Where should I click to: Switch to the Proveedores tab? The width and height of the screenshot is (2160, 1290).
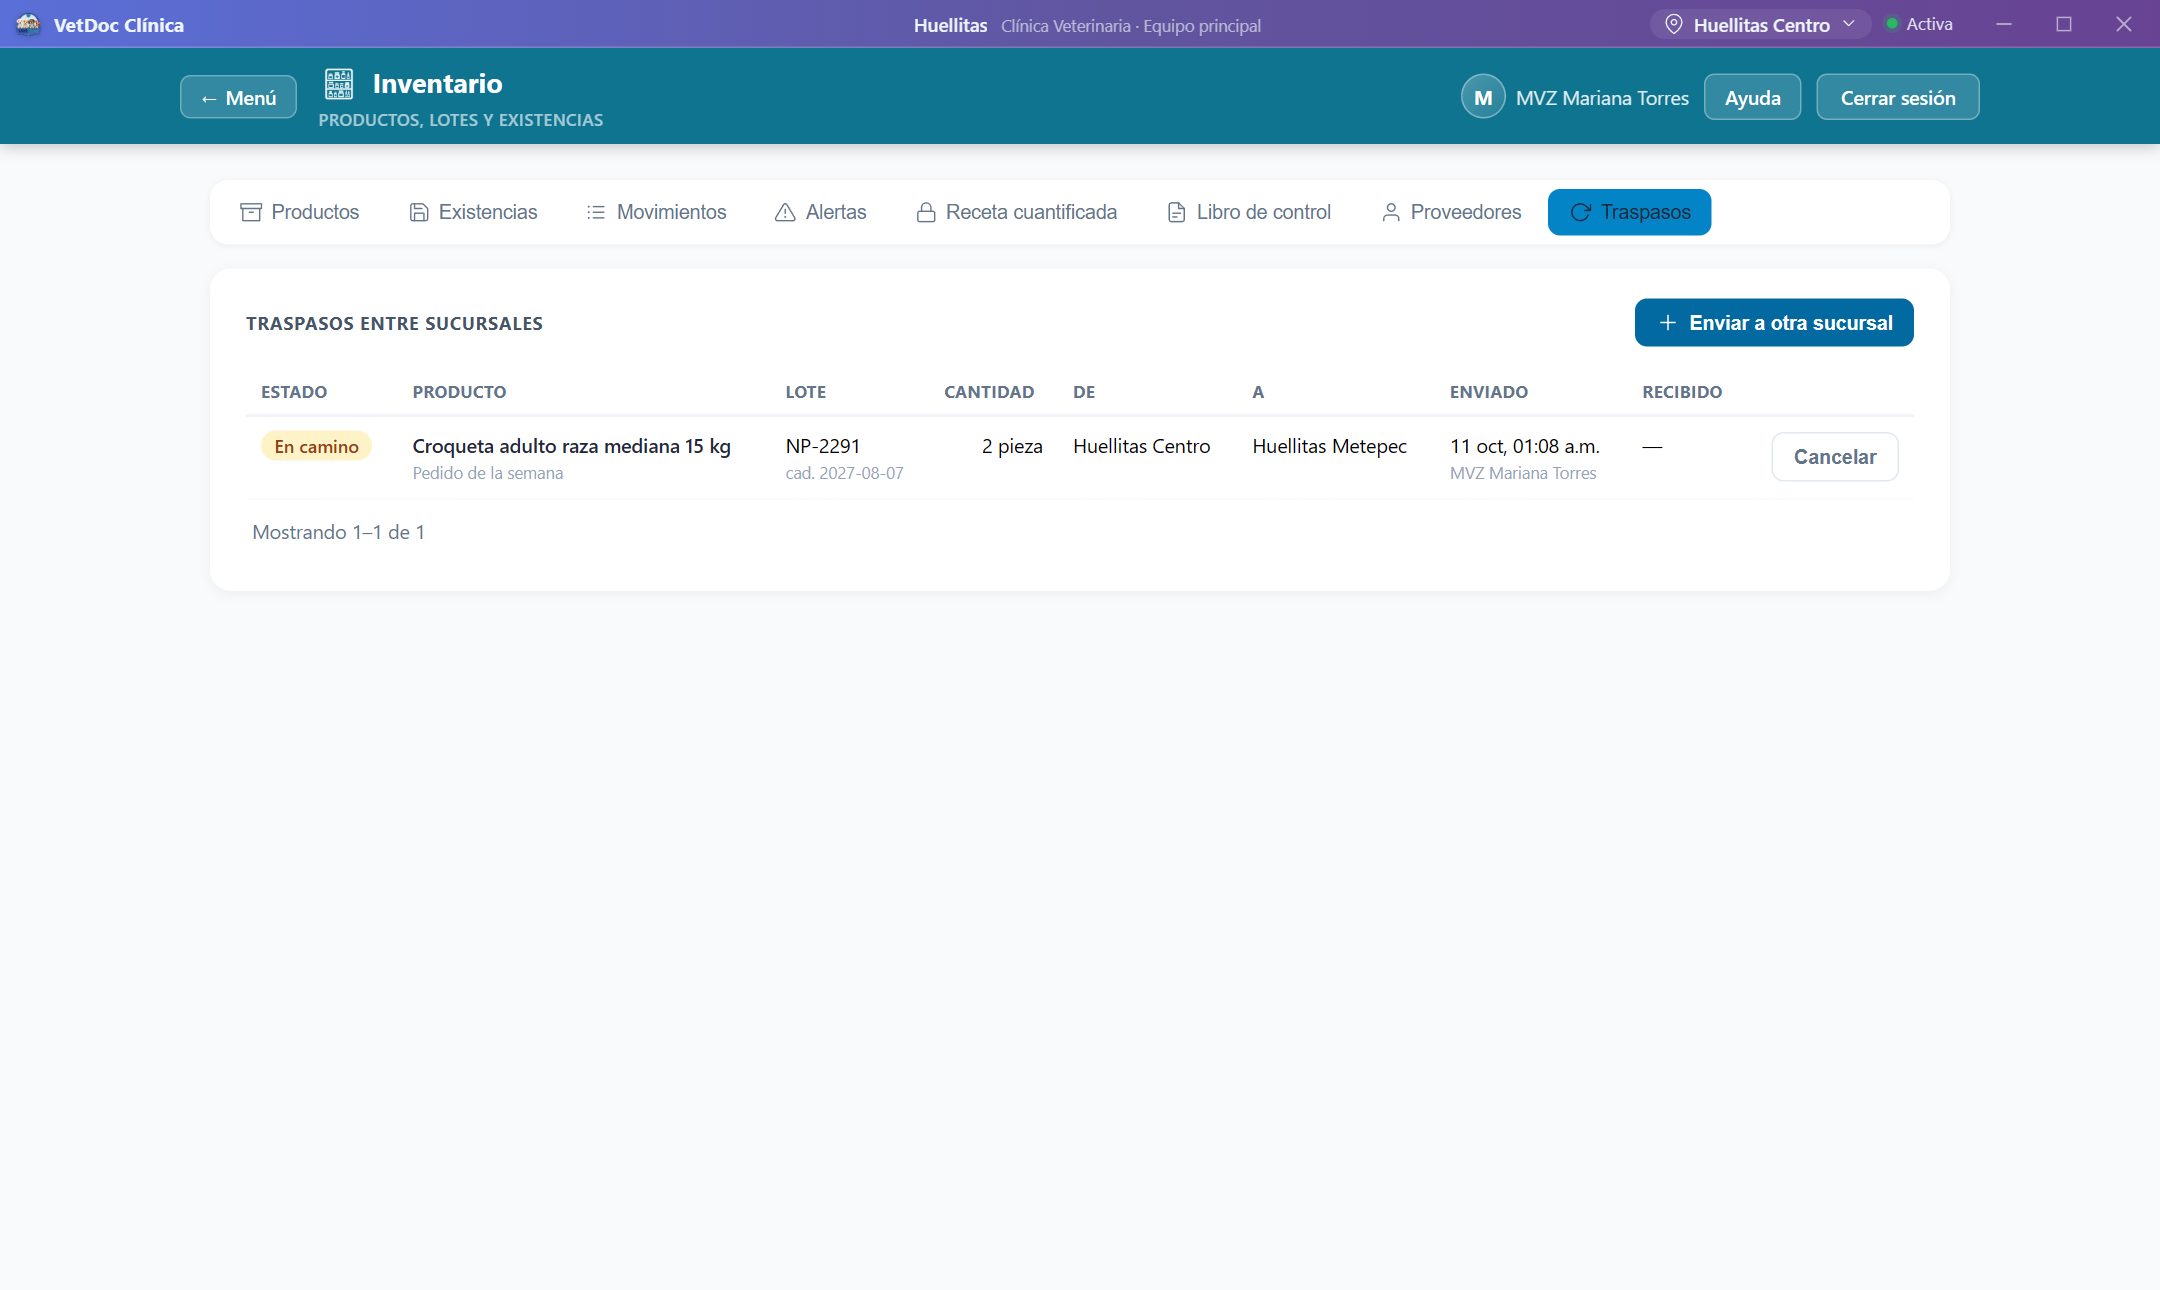[1451, 212]
